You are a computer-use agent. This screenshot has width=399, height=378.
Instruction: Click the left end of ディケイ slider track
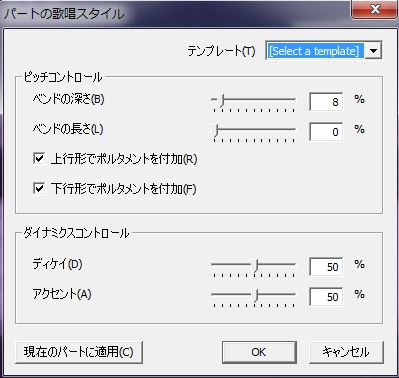point(214,264)
